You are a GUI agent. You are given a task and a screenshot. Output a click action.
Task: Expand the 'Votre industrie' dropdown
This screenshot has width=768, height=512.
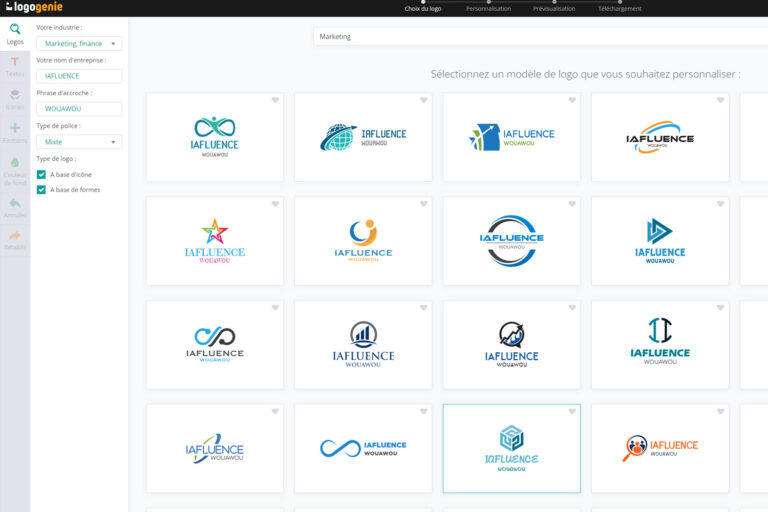[79, 44]
